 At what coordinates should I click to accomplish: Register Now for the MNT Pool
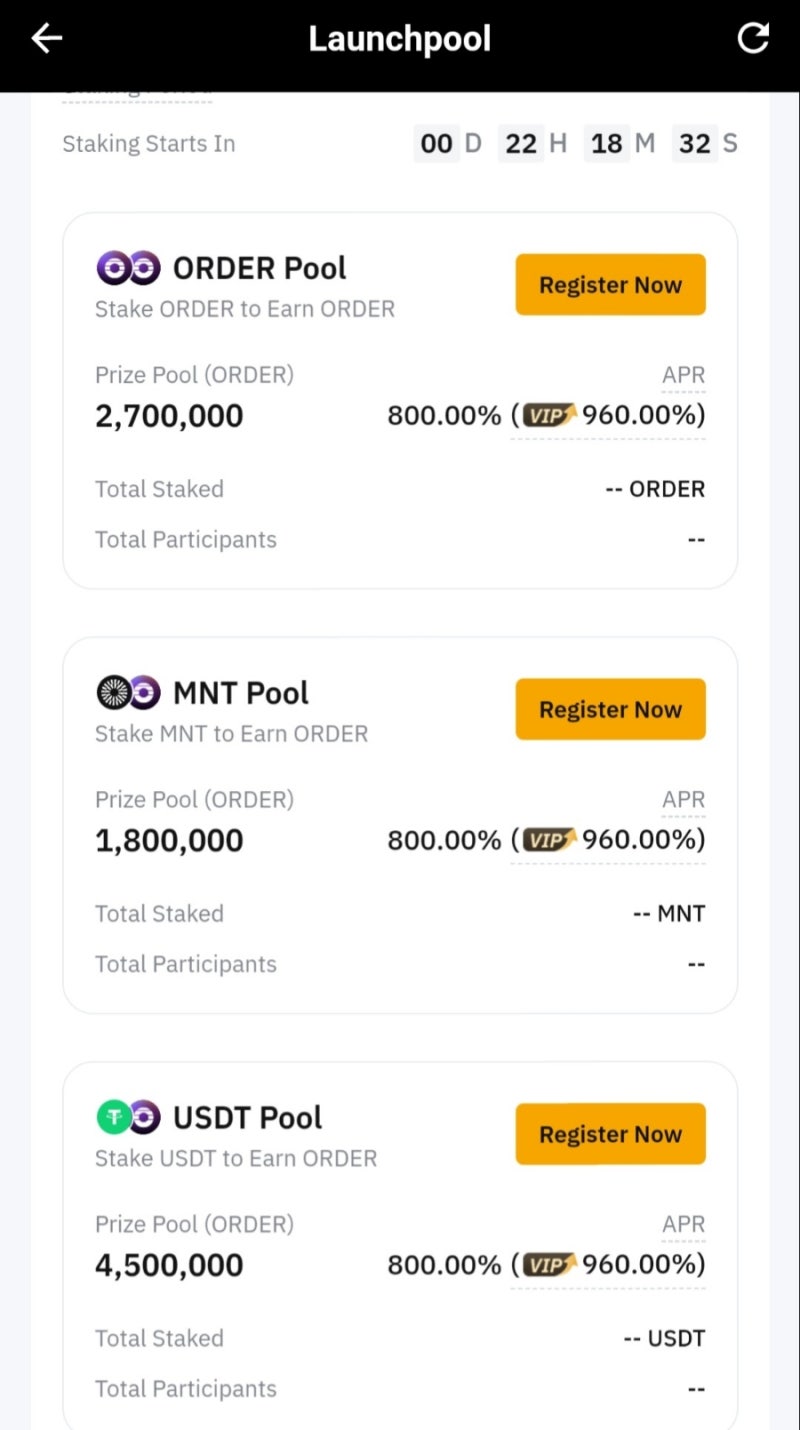point(610,710)
